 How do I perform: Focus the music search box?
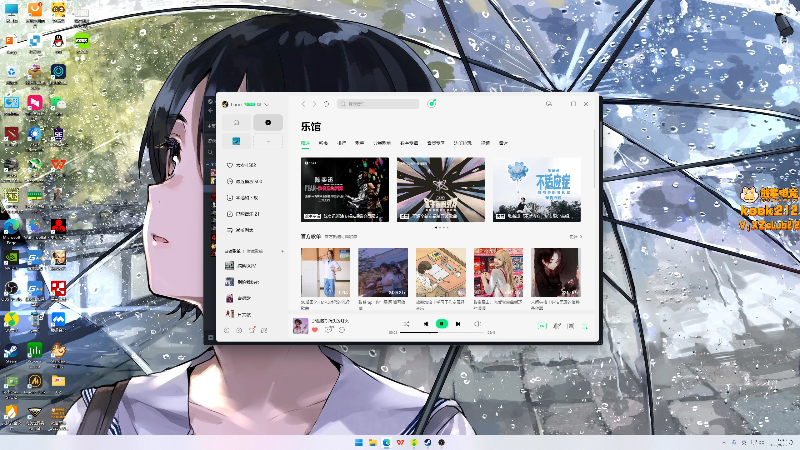tap(378, 104)
